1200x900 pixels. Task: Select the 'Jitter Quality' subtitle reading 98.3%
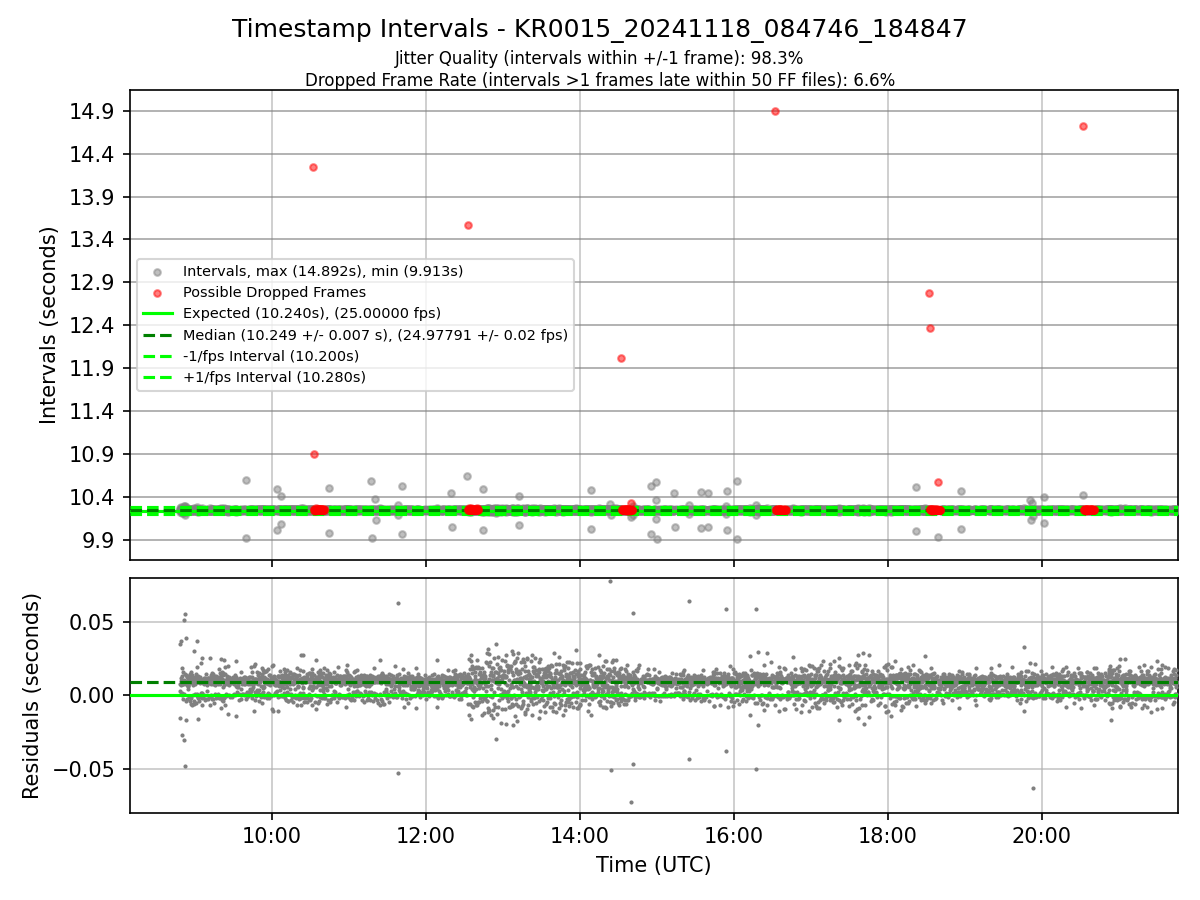tap(599, 59)
